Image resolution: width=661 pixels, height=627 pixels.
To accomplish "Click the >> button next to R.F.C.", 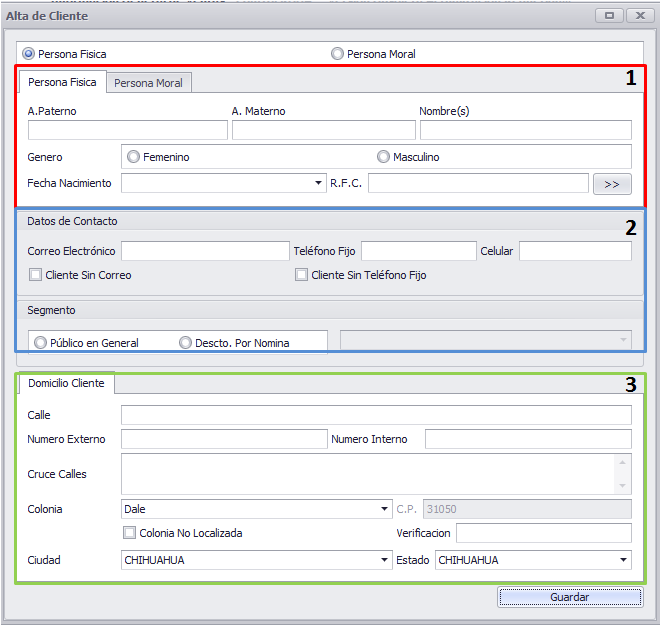I will tap(612, 184).
